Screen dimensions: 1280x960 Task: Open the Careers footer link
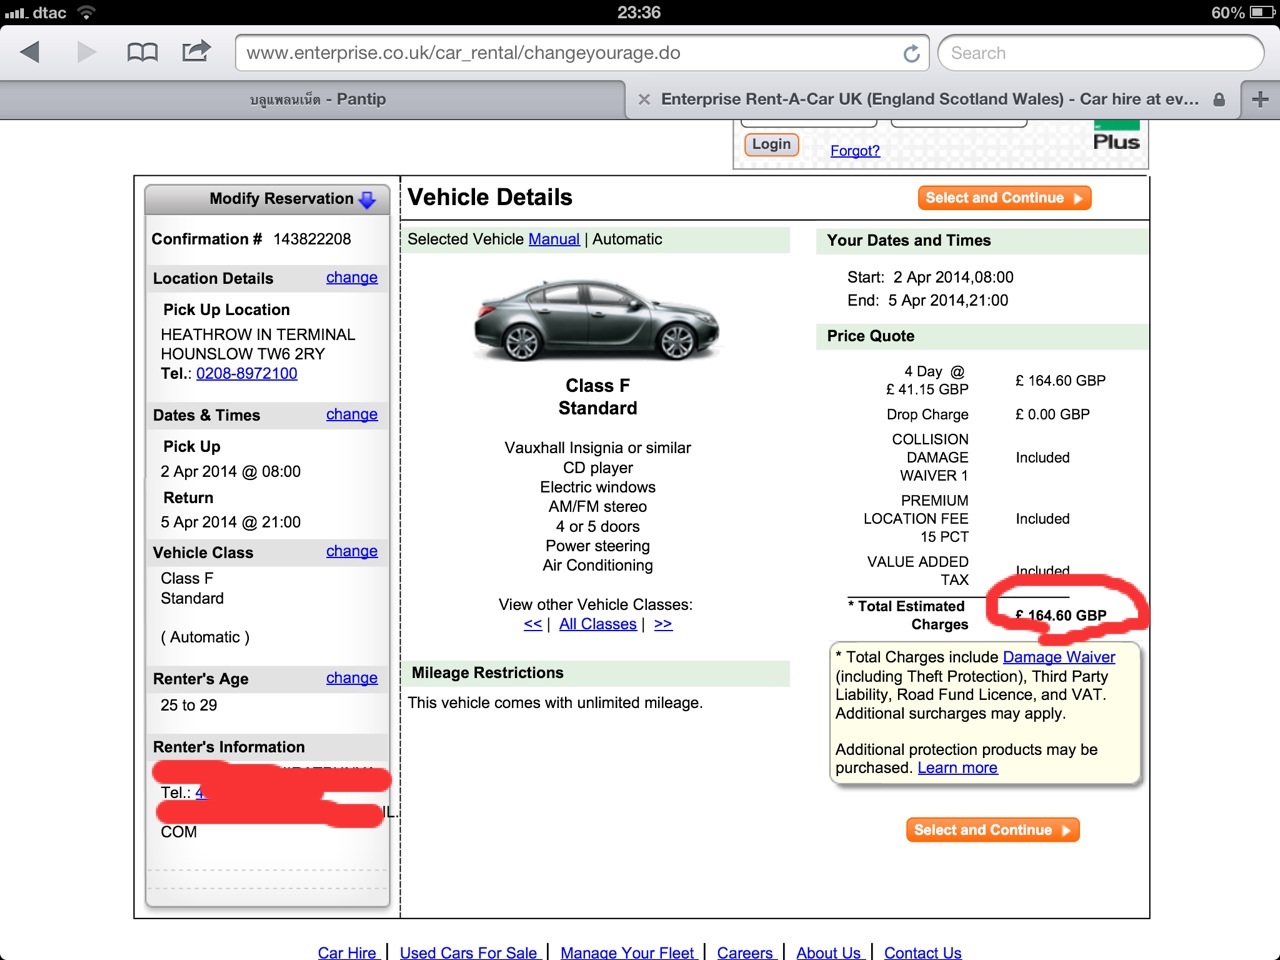[745, 952]
